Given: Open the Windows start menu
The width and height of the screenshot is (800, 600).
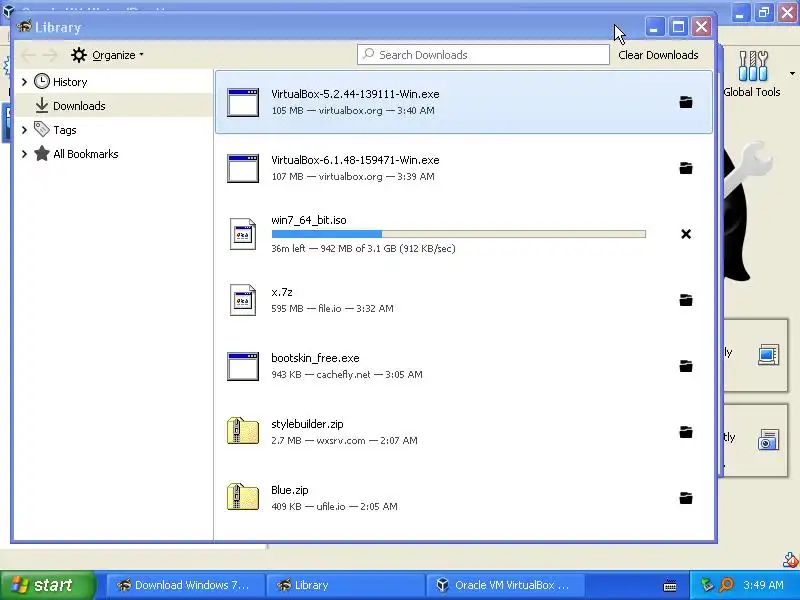Looking at the screenshot, I should [47, 585].
